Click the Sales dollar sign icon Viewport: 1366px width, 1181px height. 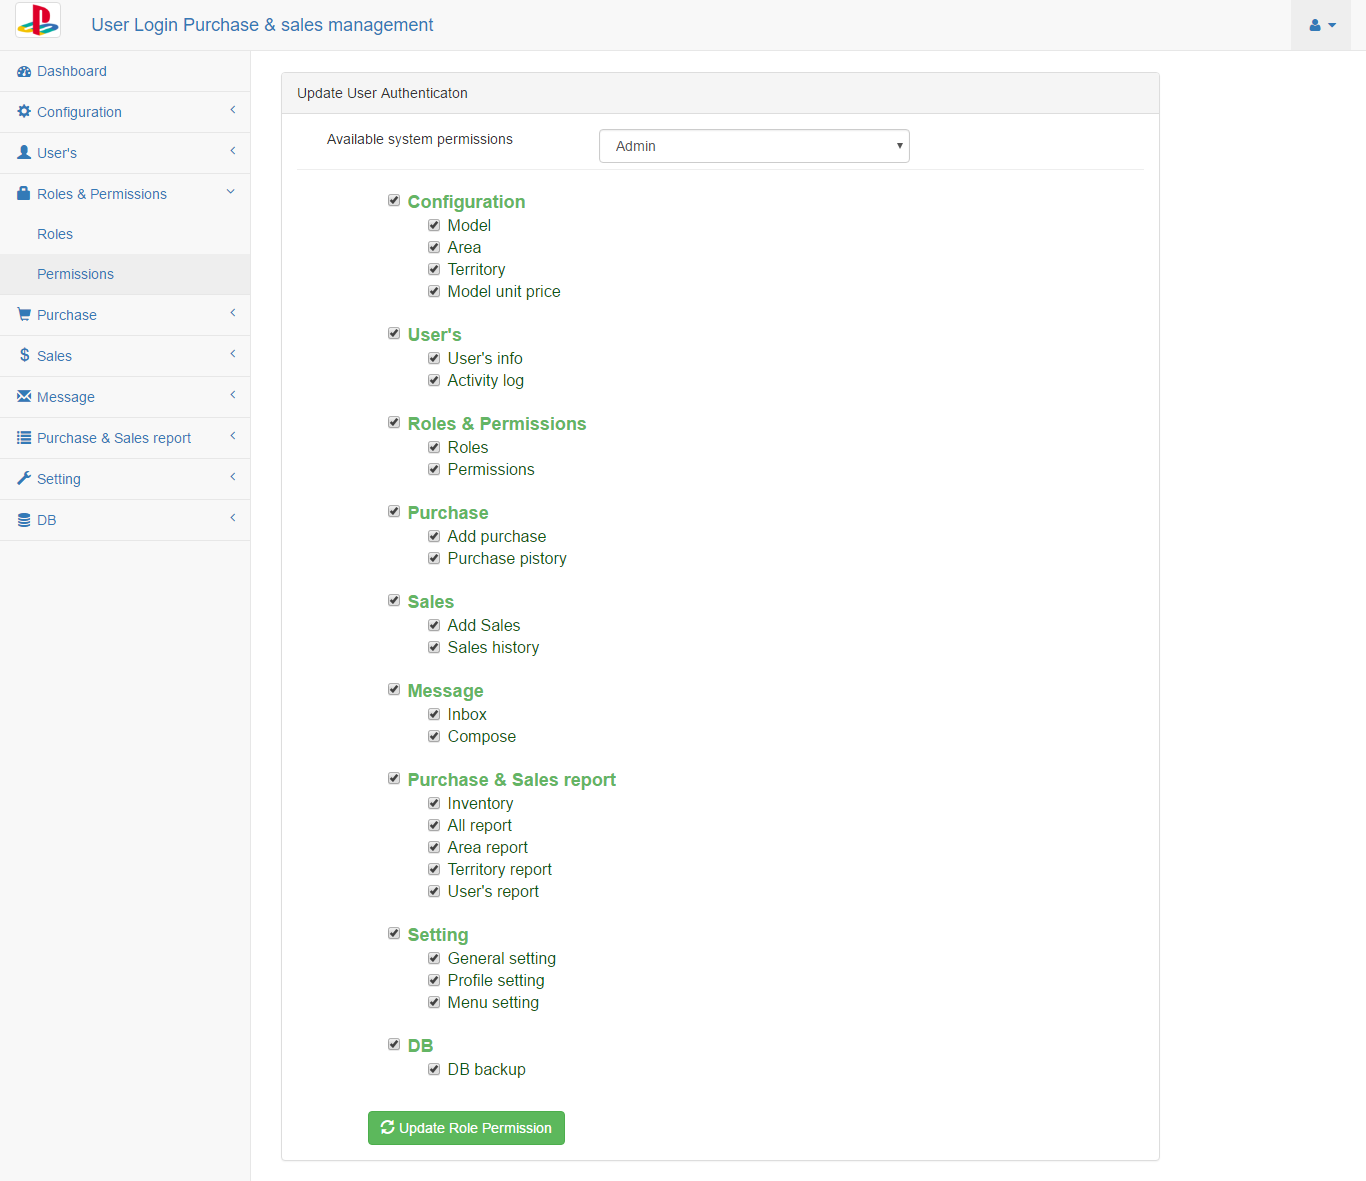(24, 355)
